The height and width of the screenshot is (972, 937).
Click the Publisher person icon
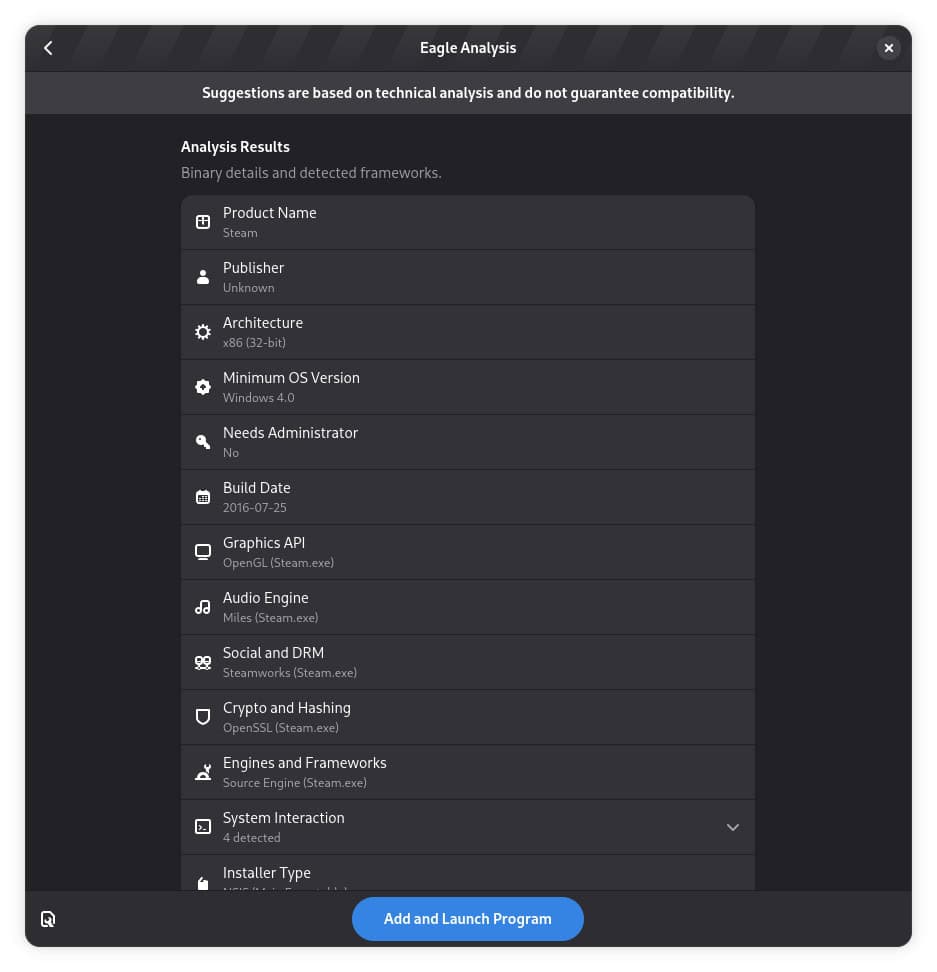[203, 277]
